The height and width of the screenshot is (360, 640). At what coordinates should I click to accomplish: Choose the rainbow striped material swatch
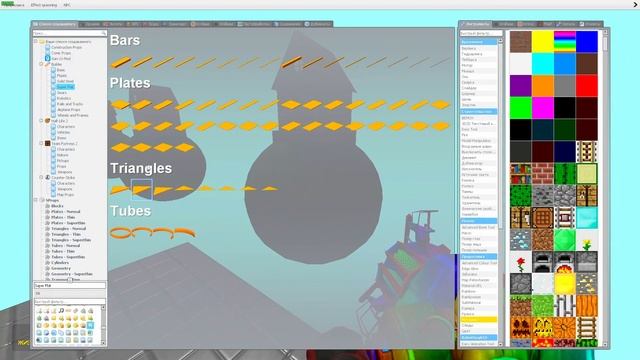pyautogui.click(x=564, y=41)
